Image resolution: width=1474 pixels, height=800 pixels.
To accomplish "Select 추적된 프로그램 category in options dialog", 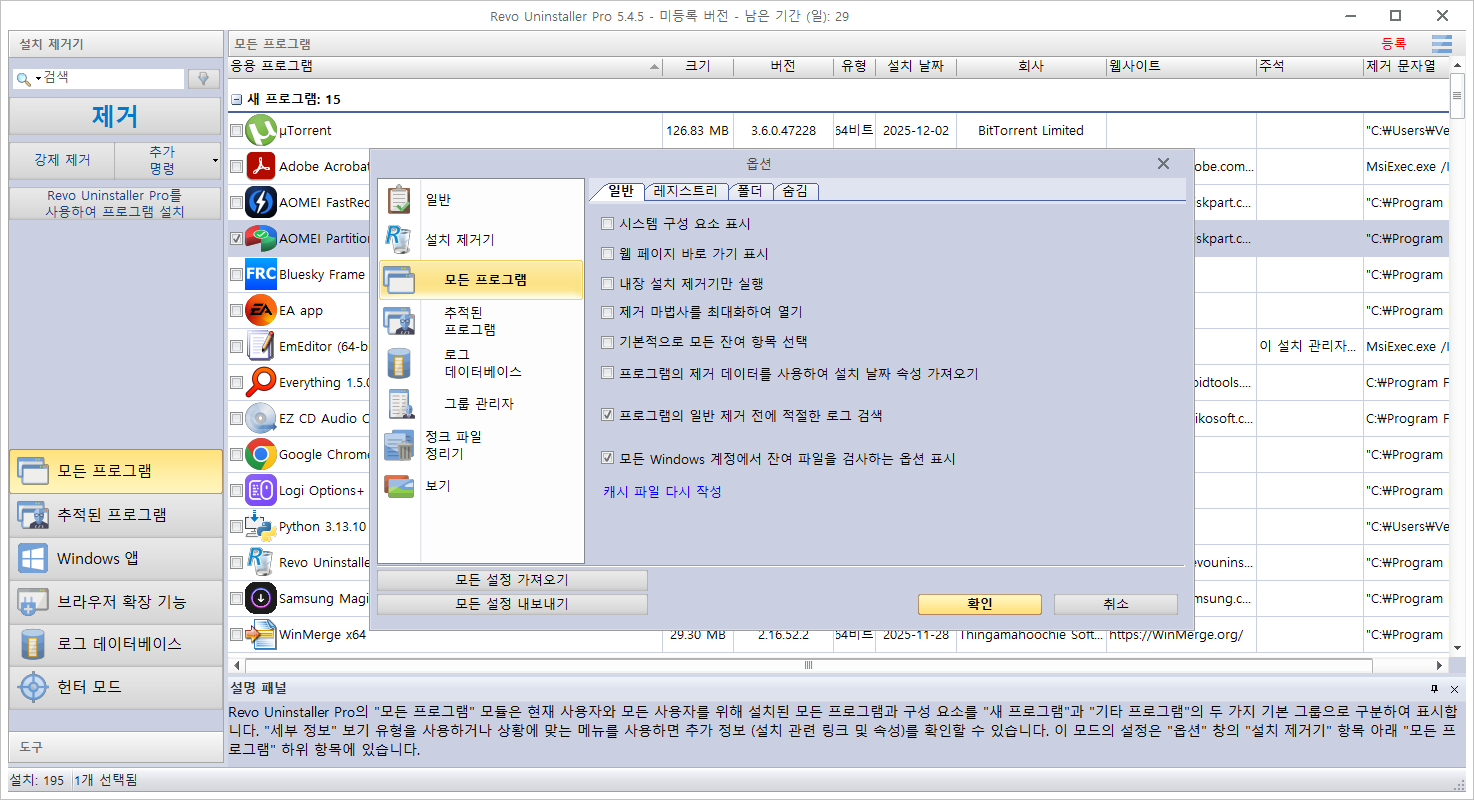I will [x=480, y=320].
